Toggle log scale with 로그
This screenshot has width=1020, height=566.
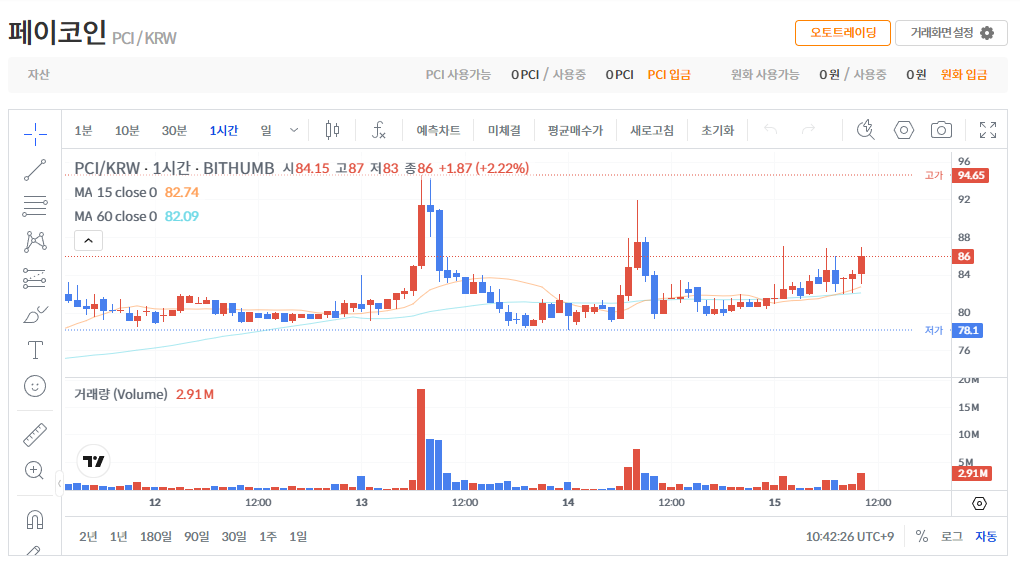(952, 536)
